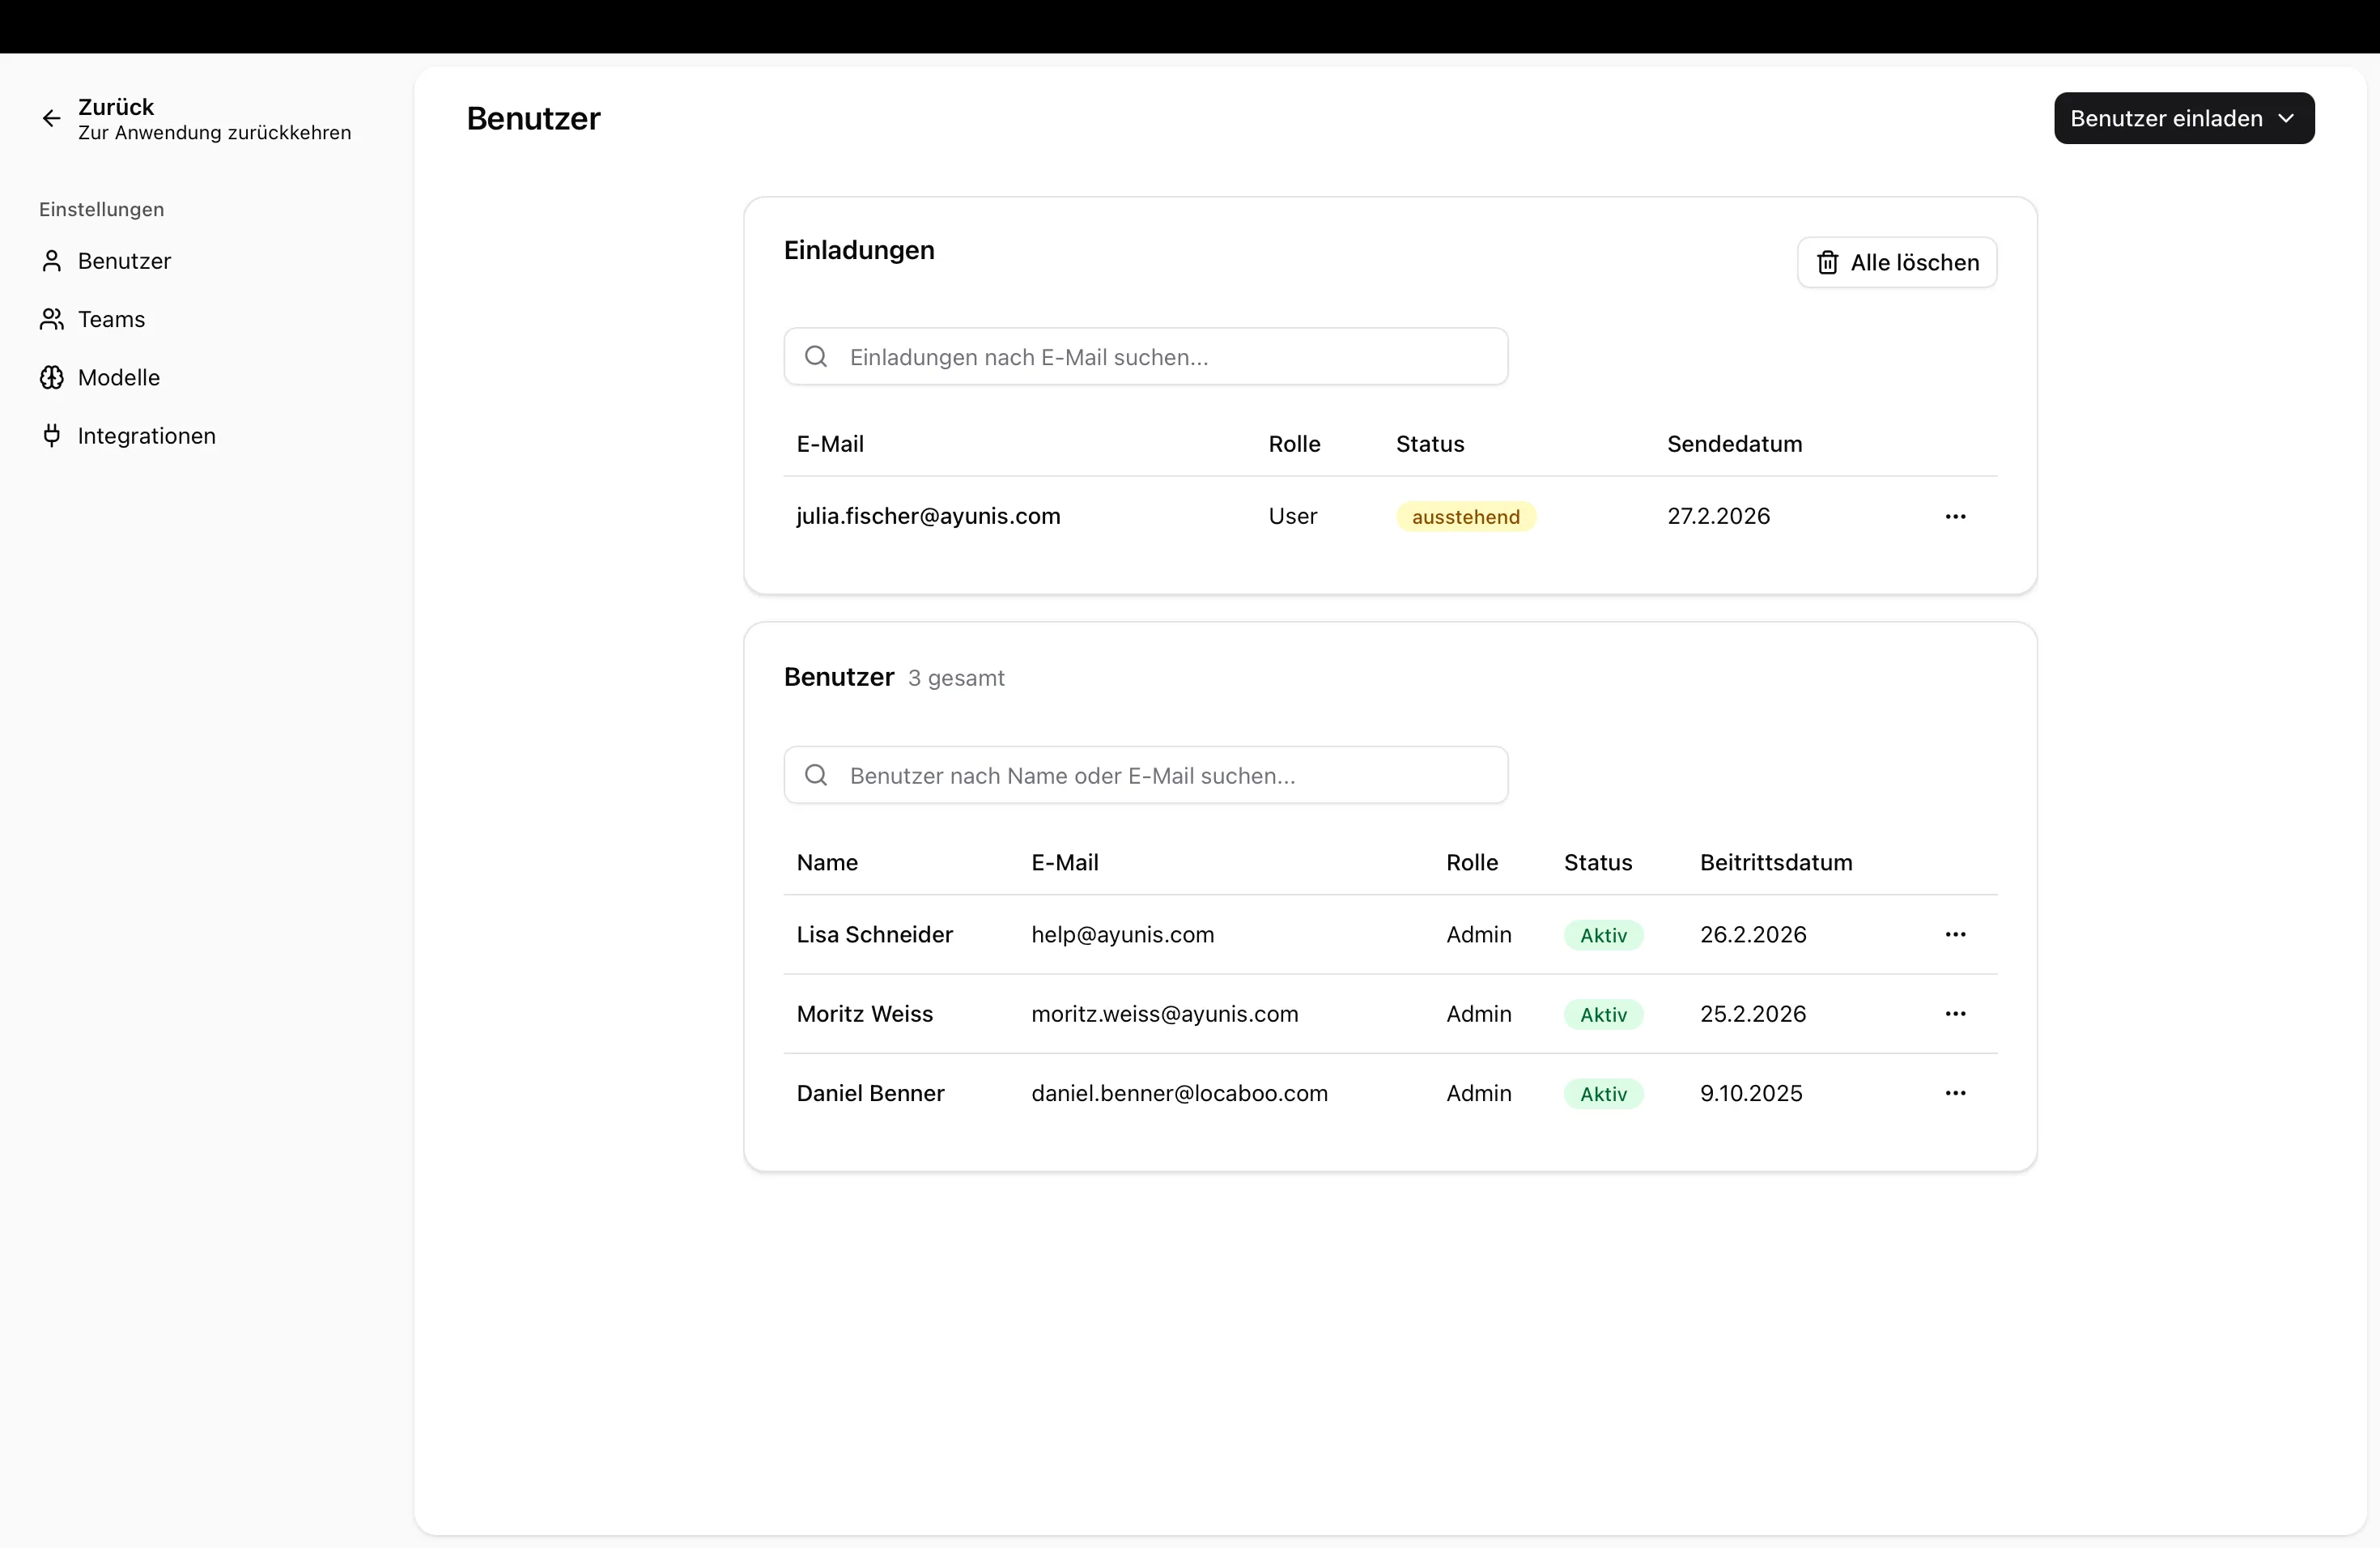
Task: Open three-dot menu for Lisa Schneider
Action: pos(1955,935)
